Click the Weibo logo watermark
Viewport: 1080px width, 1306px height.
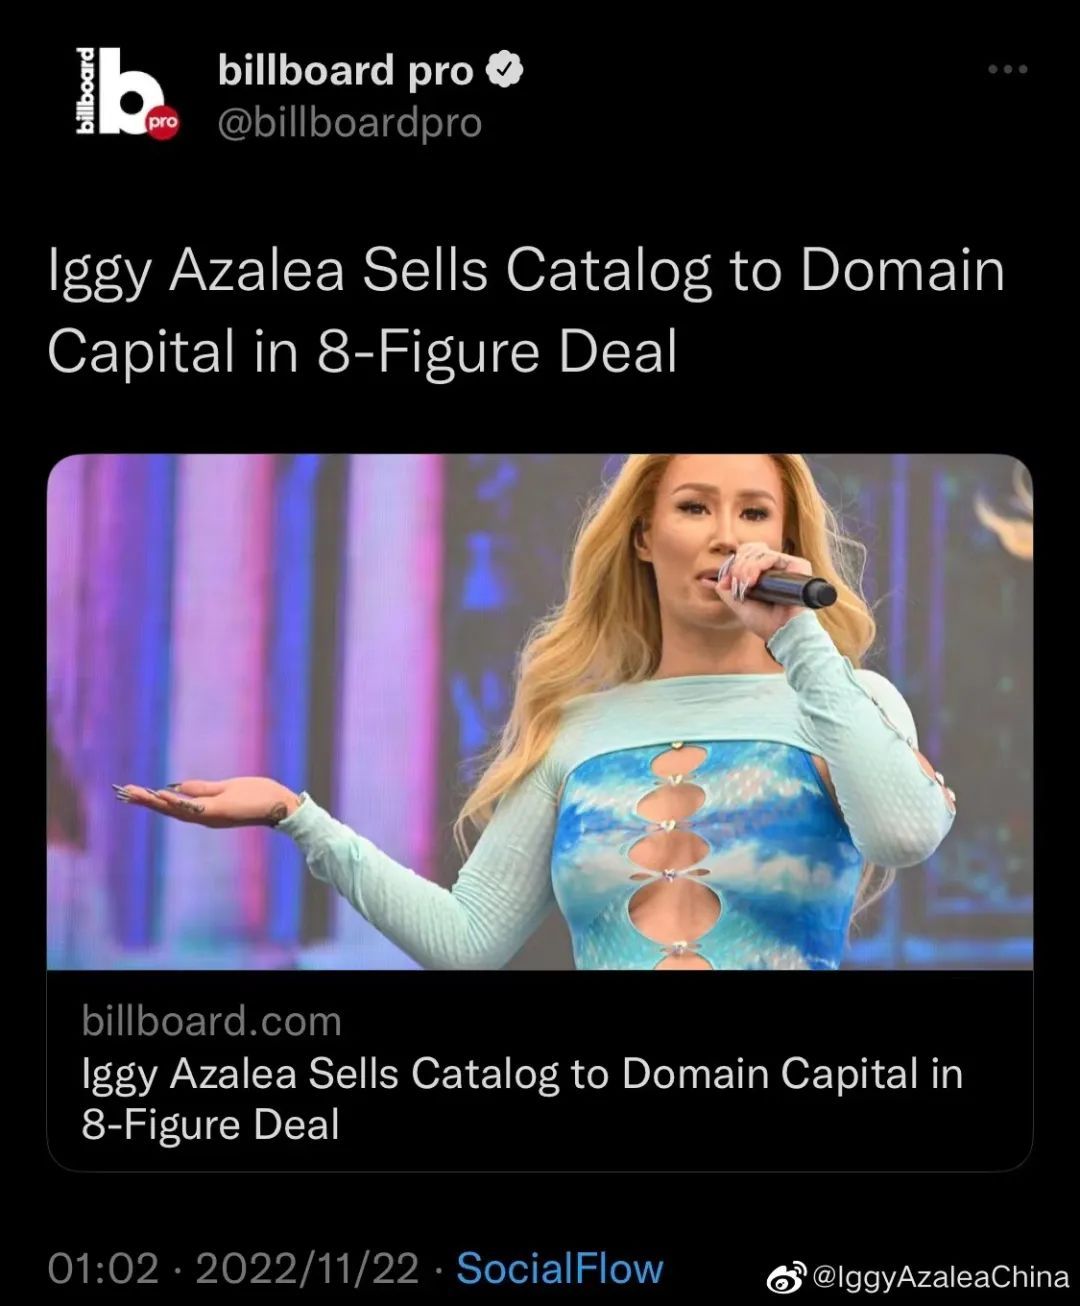point(785,1278)
